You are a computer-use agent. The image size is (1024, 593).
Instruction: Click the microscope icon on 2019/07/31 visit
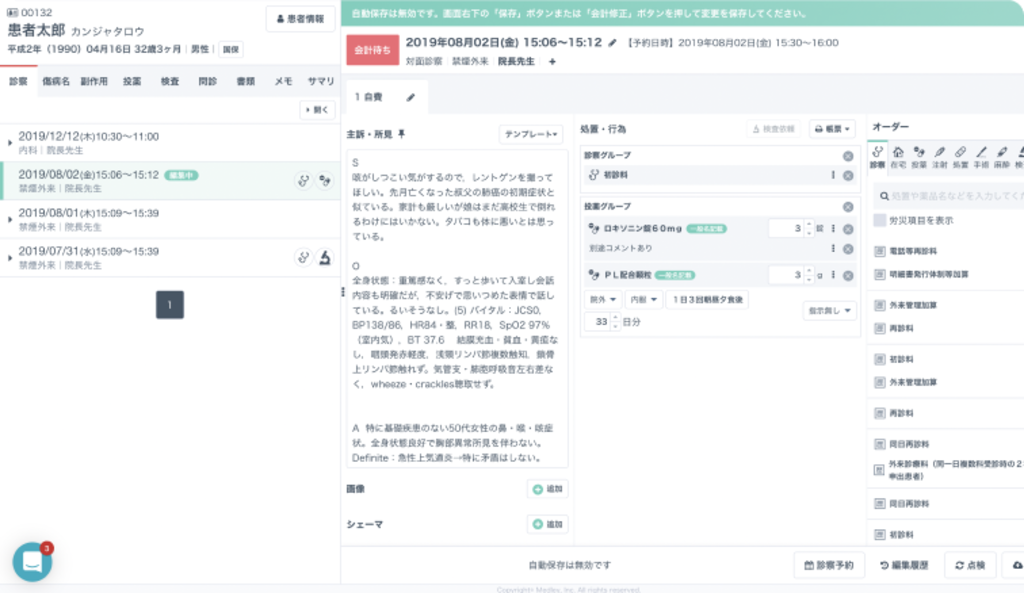(325, 258)
